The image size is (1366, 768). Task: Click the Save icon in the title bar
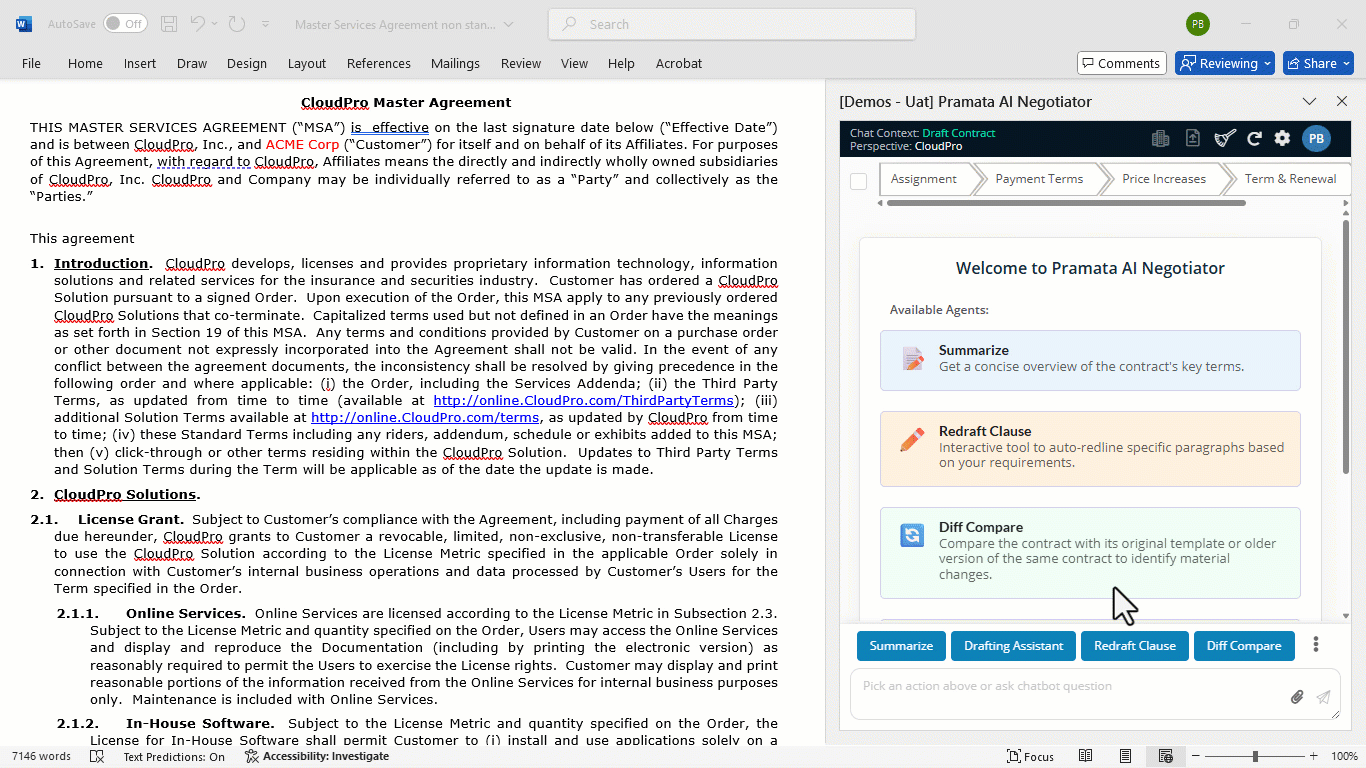tap(169, 24)
